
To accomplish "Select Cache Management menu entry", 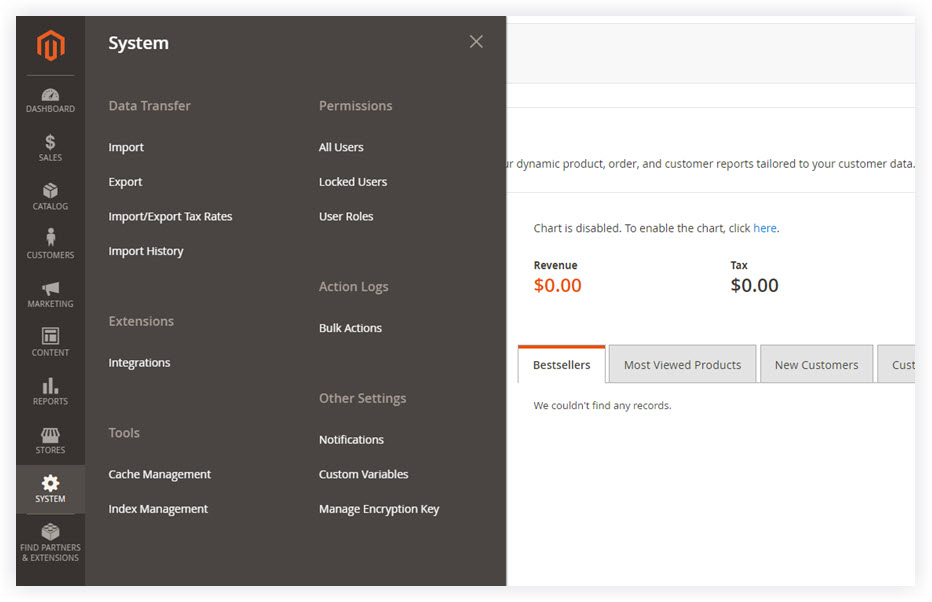I will click(159, 474).
